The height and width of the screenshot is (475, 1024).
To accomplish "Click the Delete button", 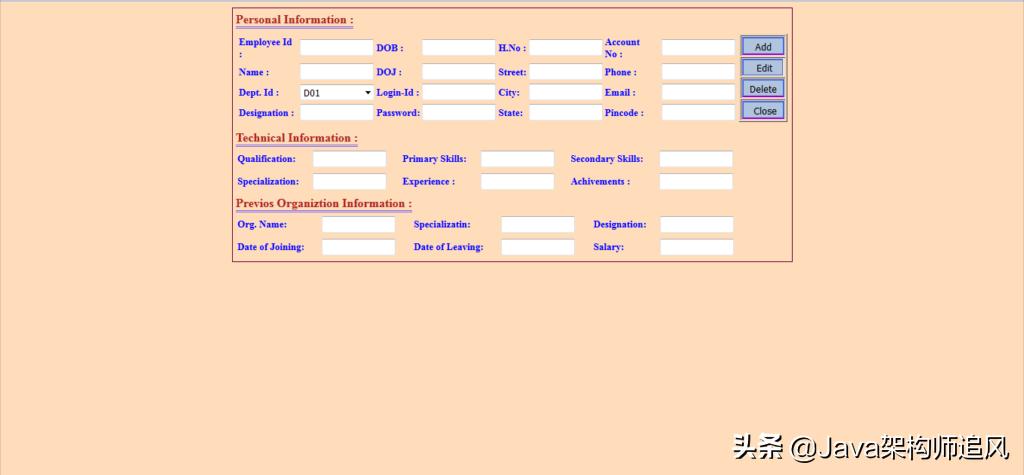I will point(763,89).
